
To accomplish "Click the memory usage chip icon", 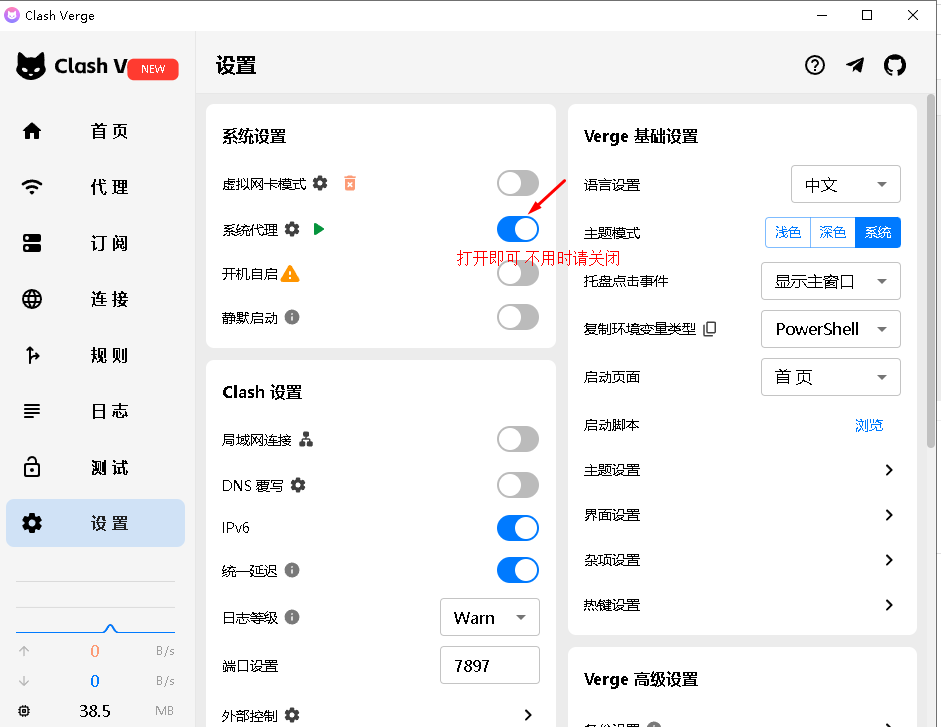I will click(x=24, y=711).
